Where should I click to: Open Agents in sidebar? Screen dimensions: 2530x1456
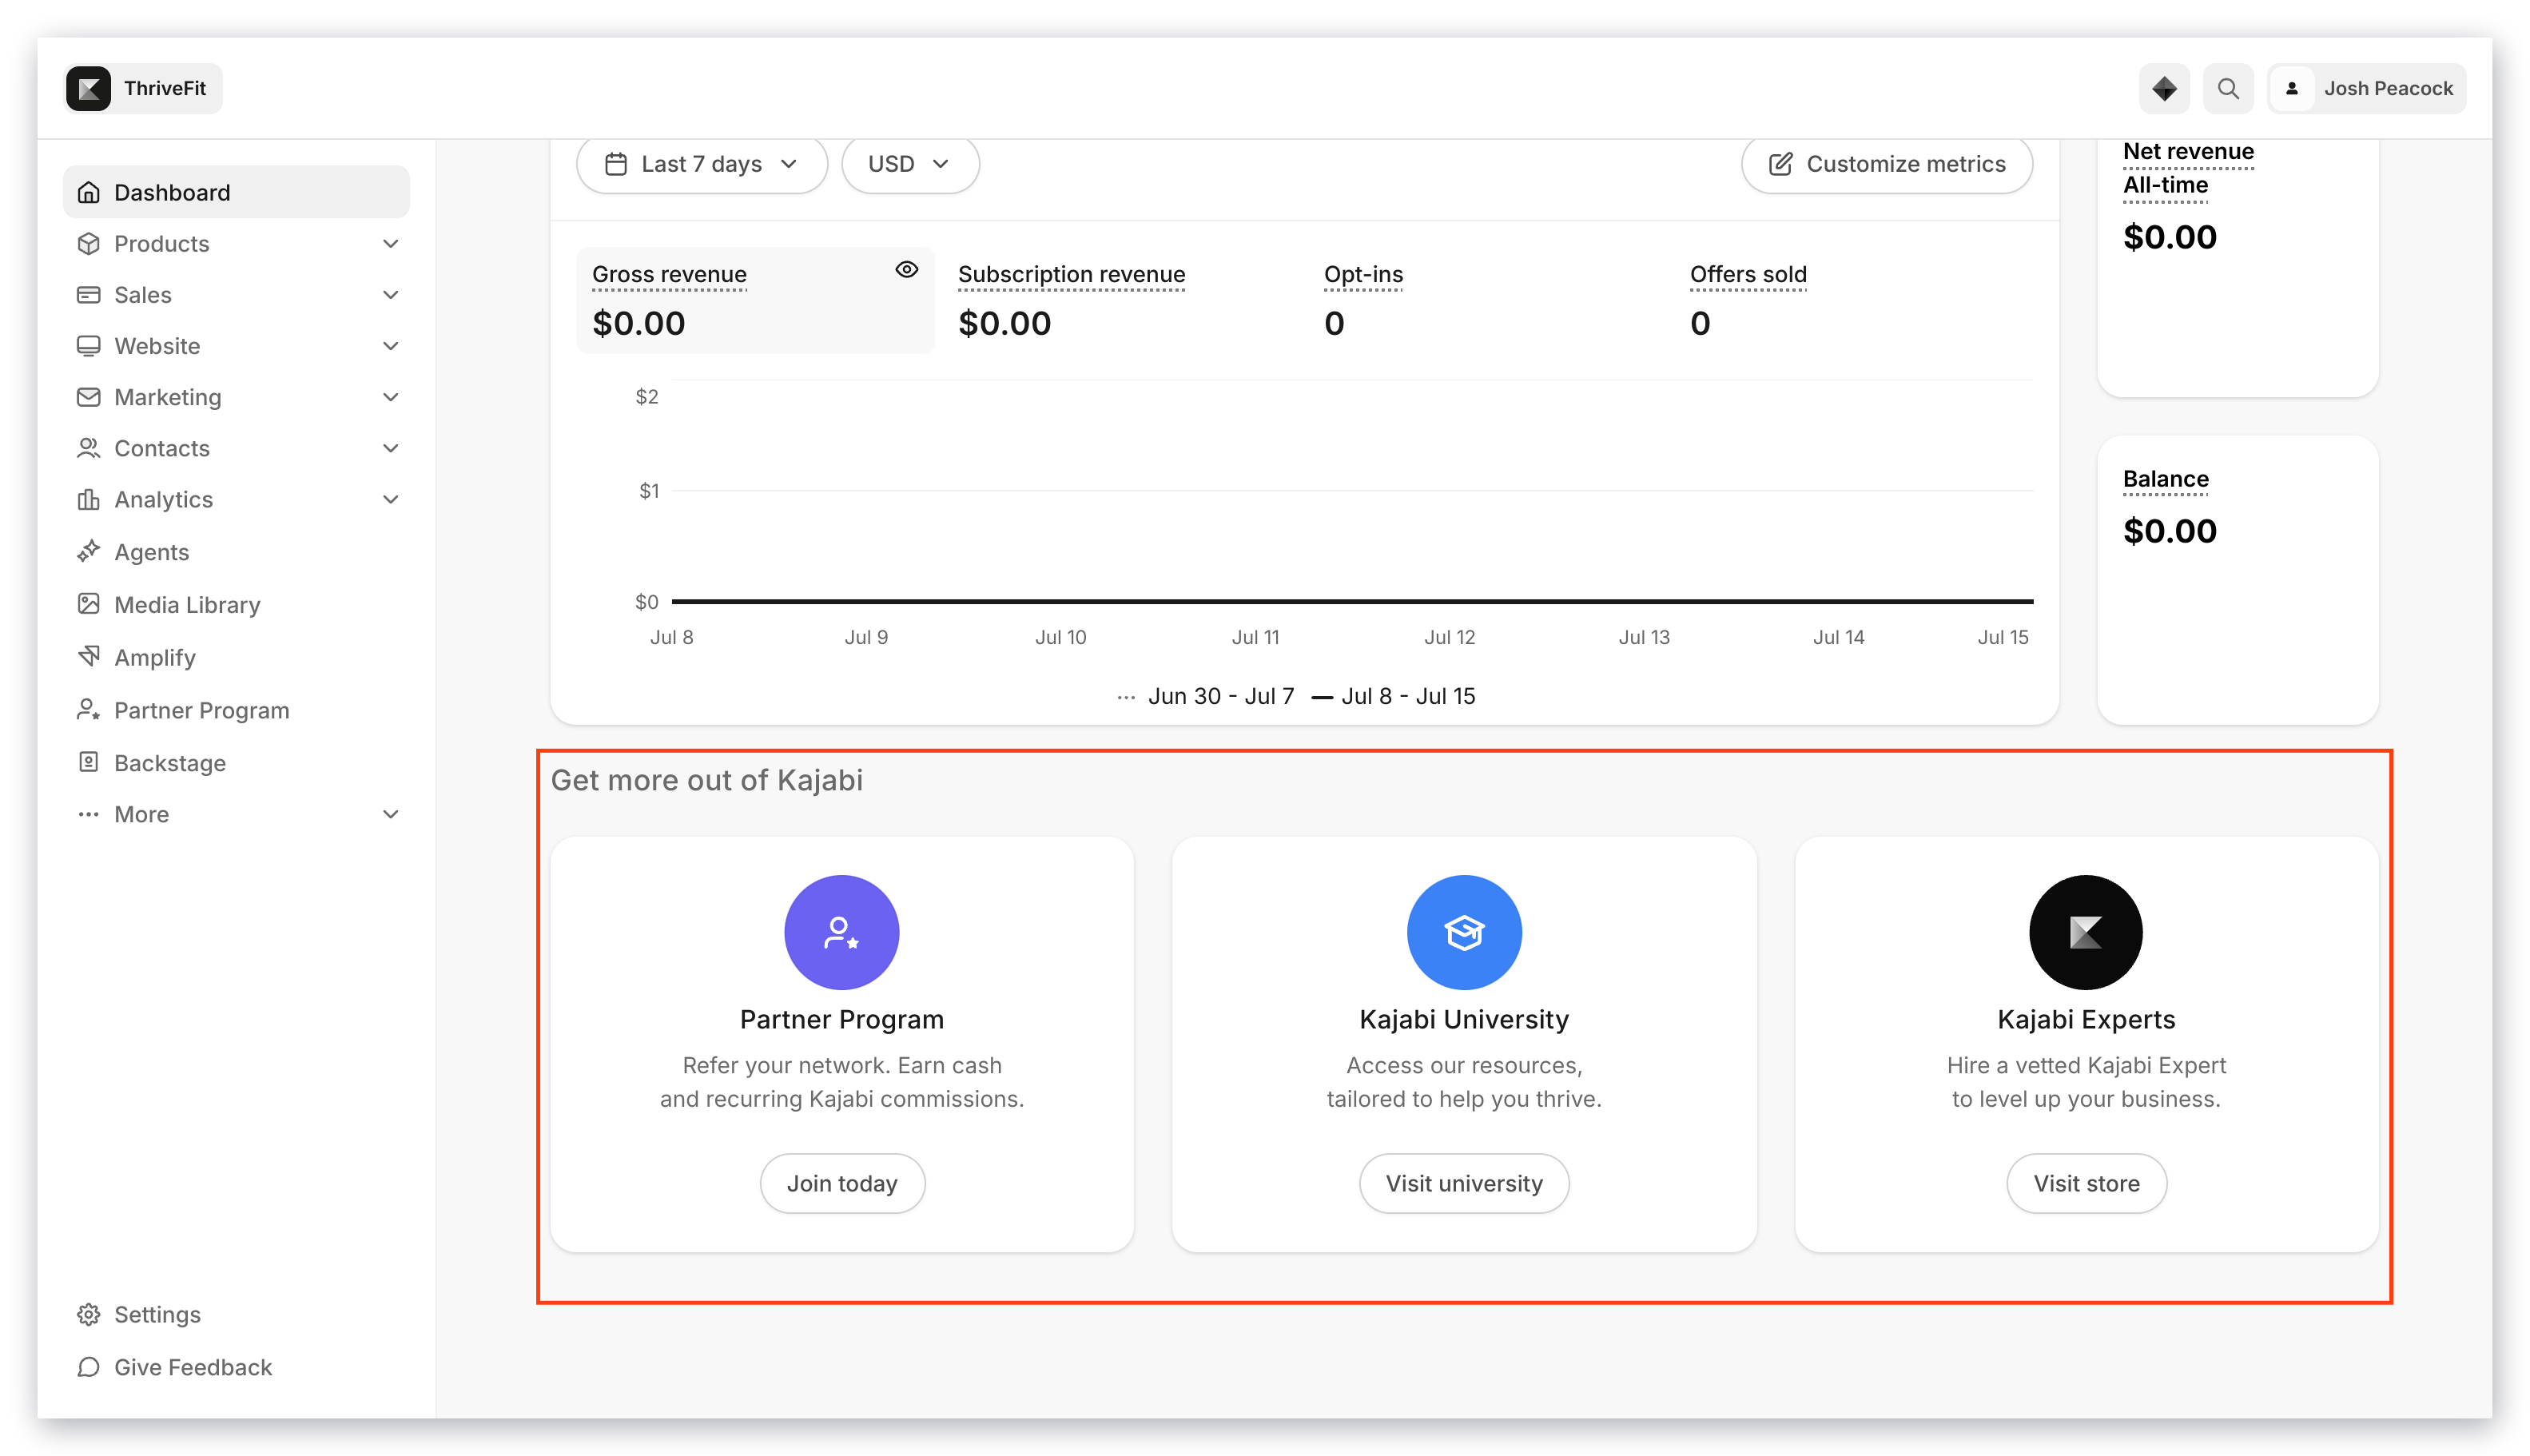click(236, 551)
